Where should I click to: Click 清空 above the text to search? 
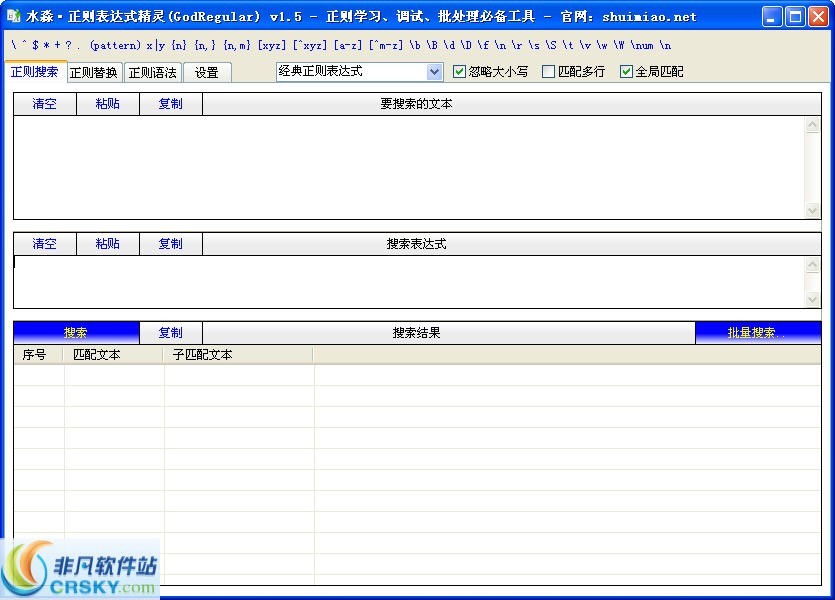[45, 104]
